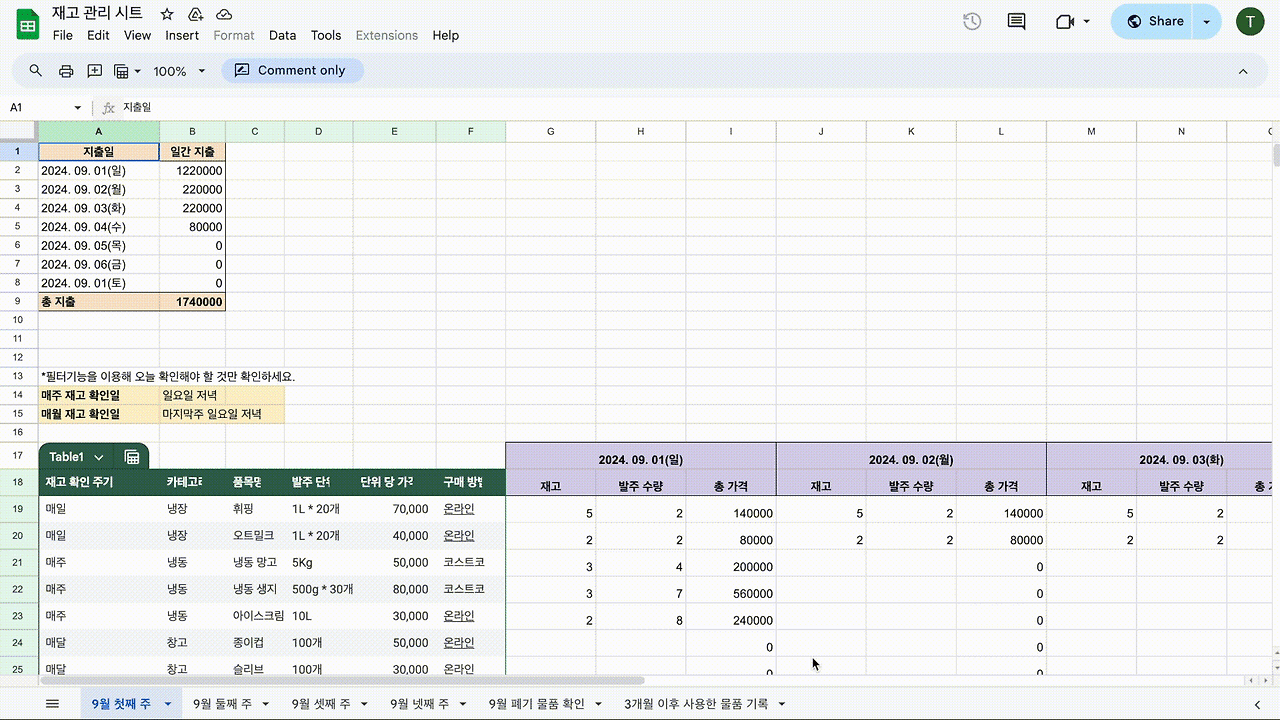Open the all sheets hamburger icon
Viewport: 1280px width, 720px height.
[x=52, y=704]
